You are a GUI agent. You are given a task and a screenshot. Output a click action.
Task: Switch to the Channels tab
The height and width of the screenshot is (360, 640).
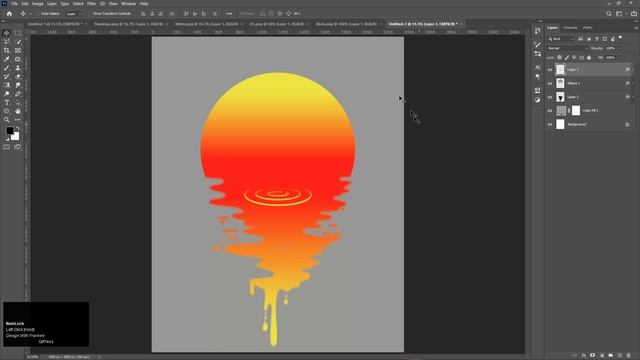pyautogui.click(x=570, y=28)
